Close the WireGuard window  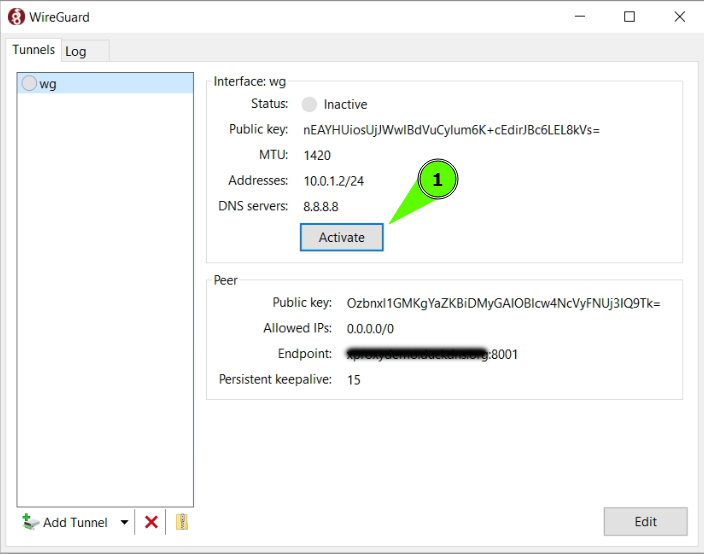click(x=679, y=17)
